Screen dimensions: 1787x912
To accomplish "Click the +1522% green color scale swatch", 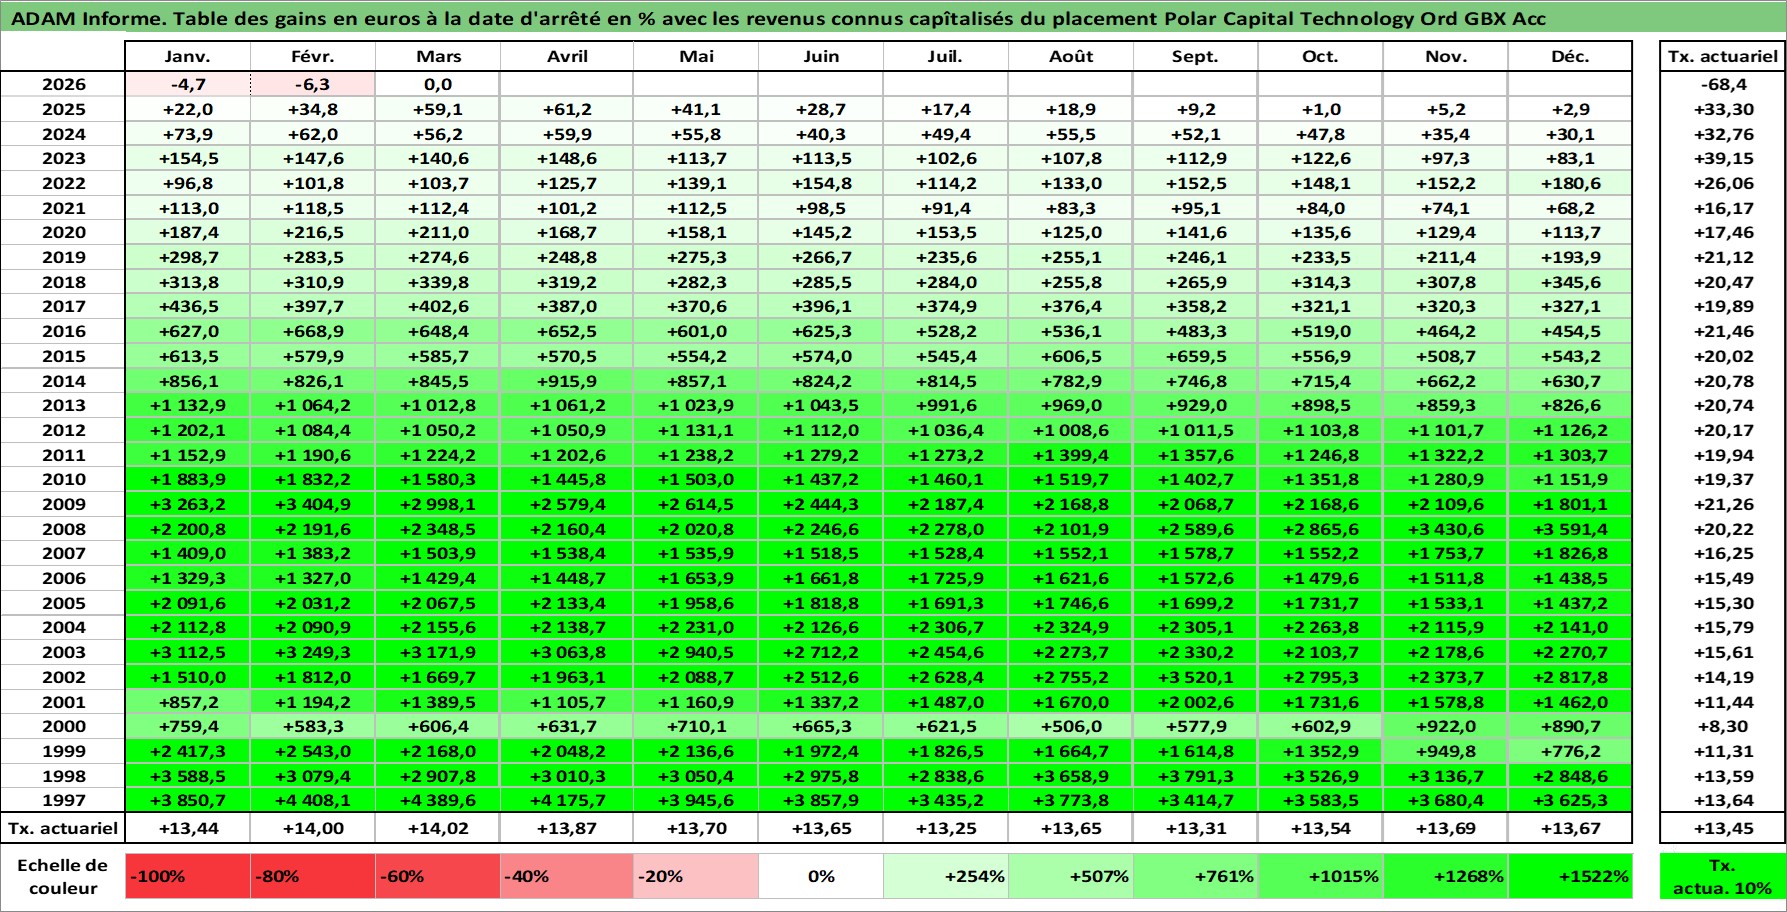I will click(1570, 876).
